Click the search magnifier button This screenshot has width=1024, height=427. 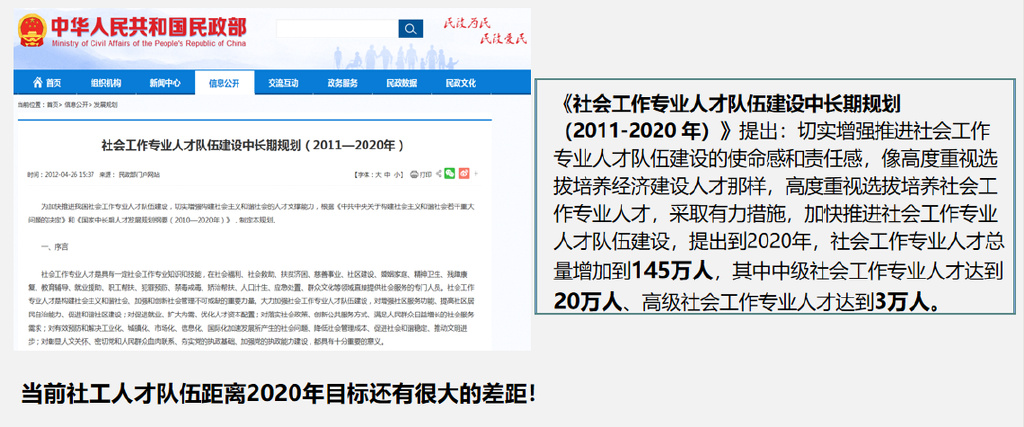click(411, 29)
